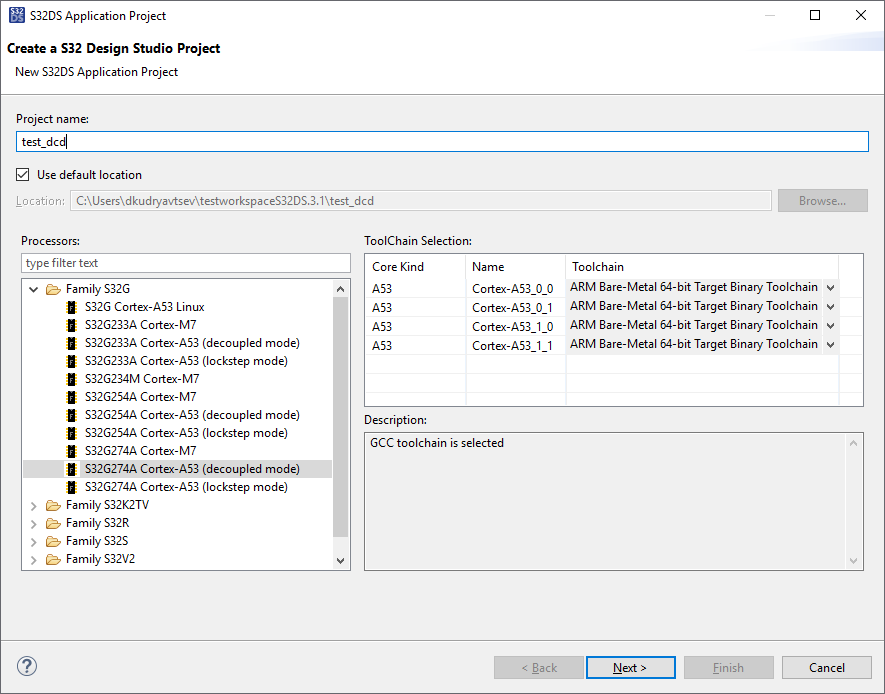Image resolution: width=885 pixels, height=694 pixels.
Task: Open toolchain dropdown for Cortex-A53_1_1
Action: click(x=830, y=345)
